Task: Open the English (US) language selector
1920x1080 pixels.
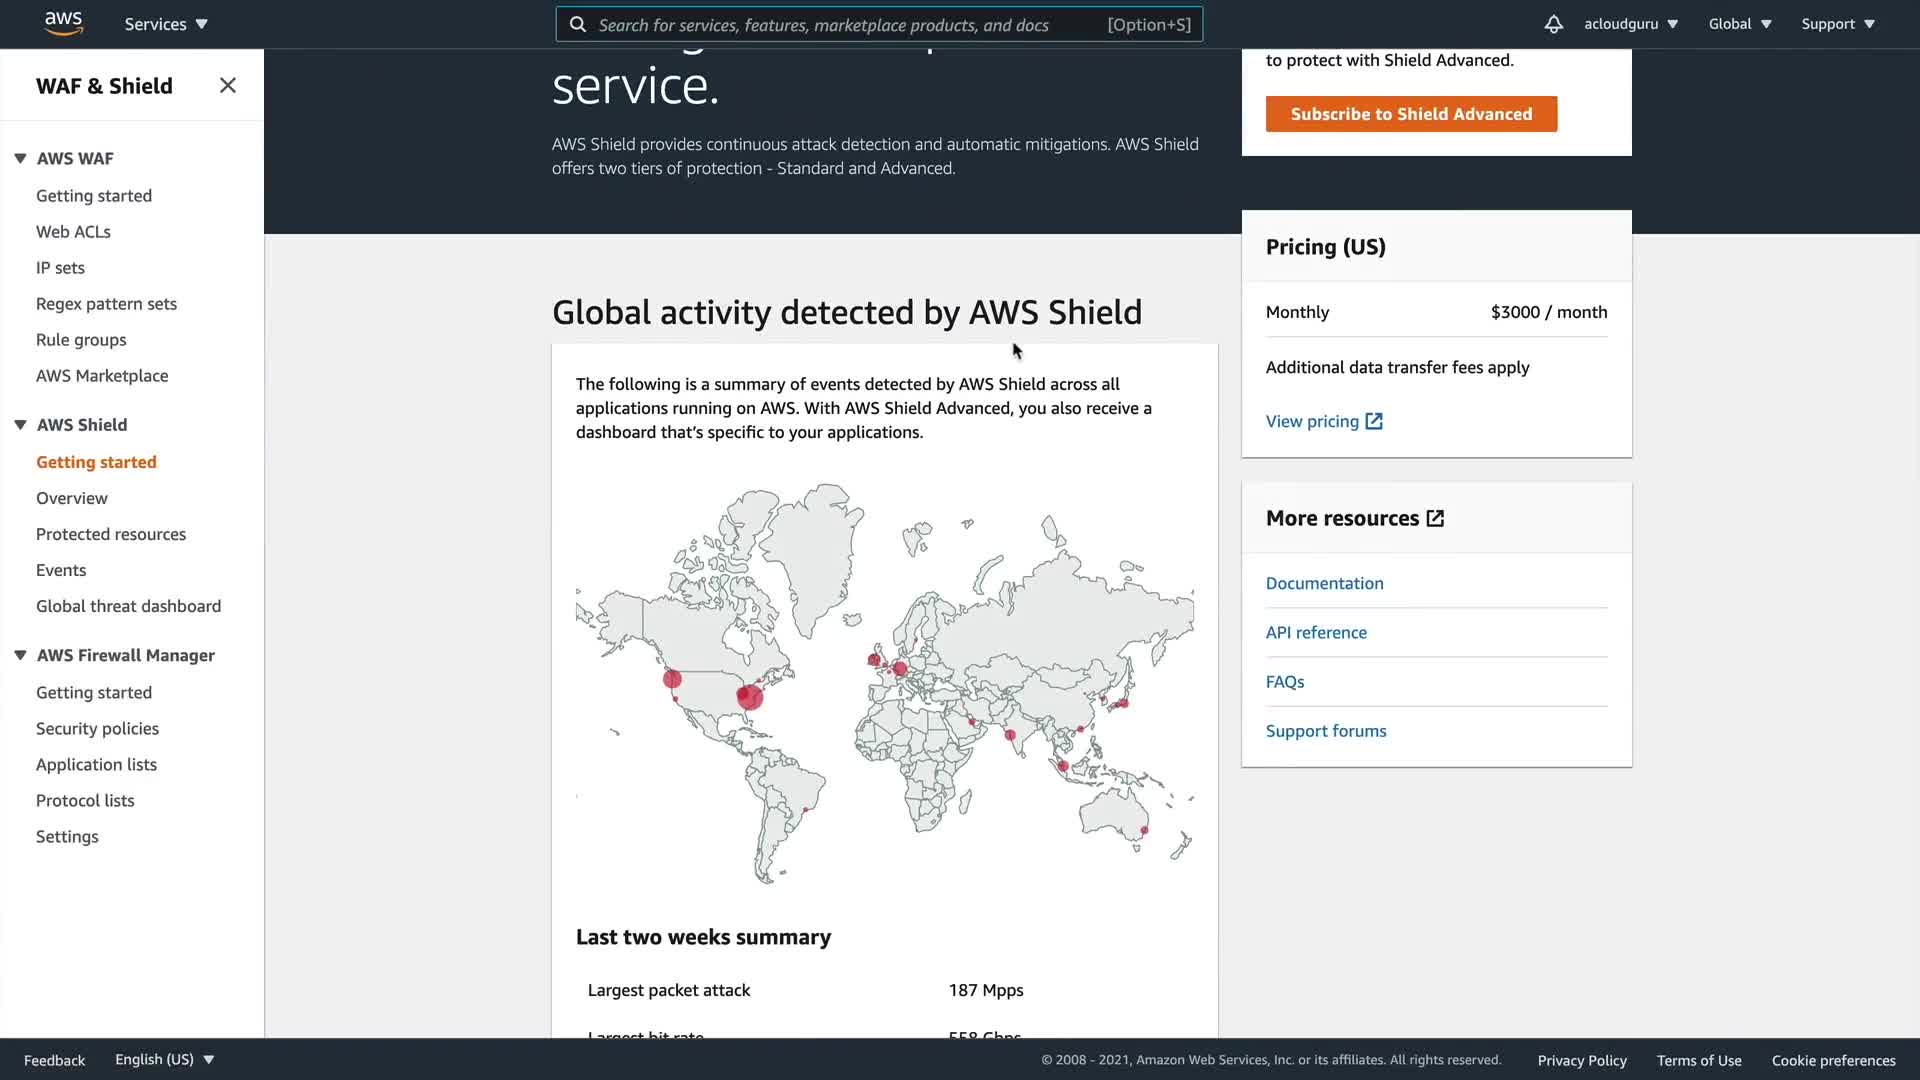Action: click(165, 1060)
